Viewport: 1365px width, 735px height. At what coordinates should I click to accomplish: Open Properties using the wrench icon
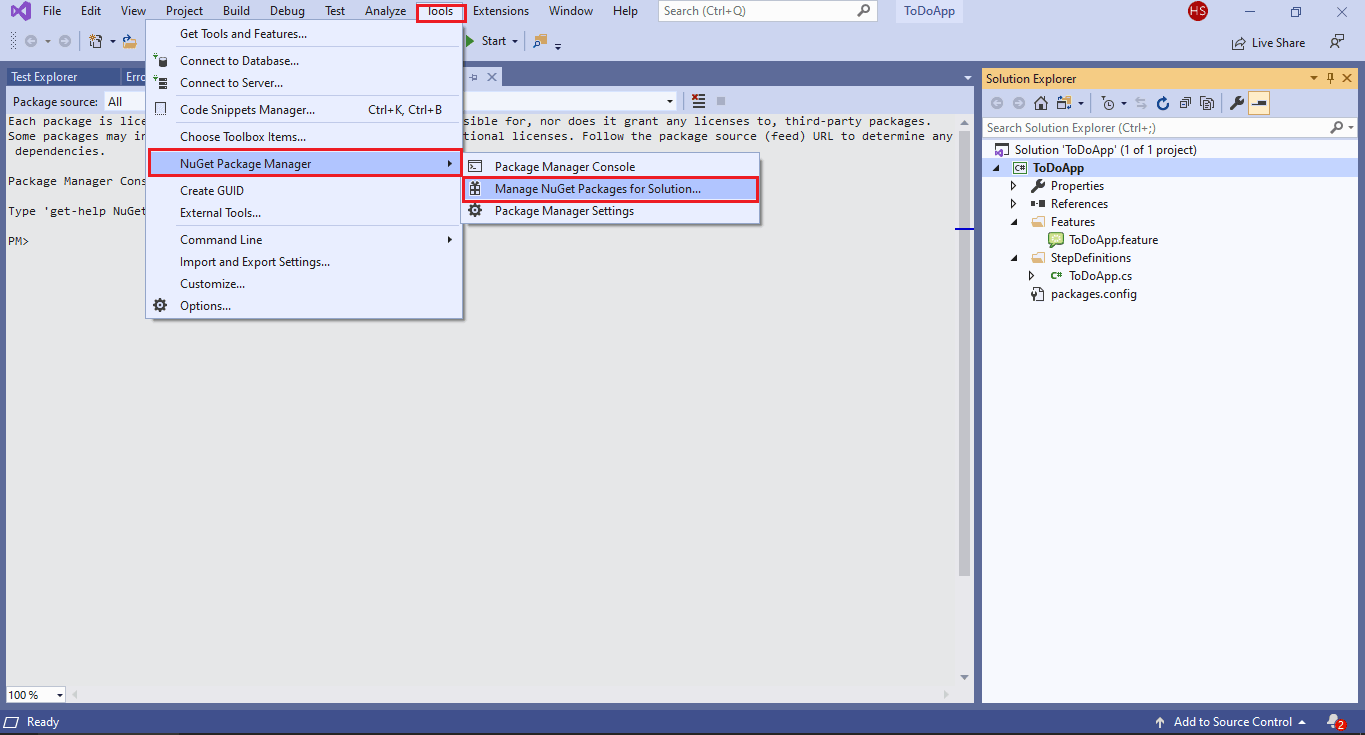click(1235, 102)
